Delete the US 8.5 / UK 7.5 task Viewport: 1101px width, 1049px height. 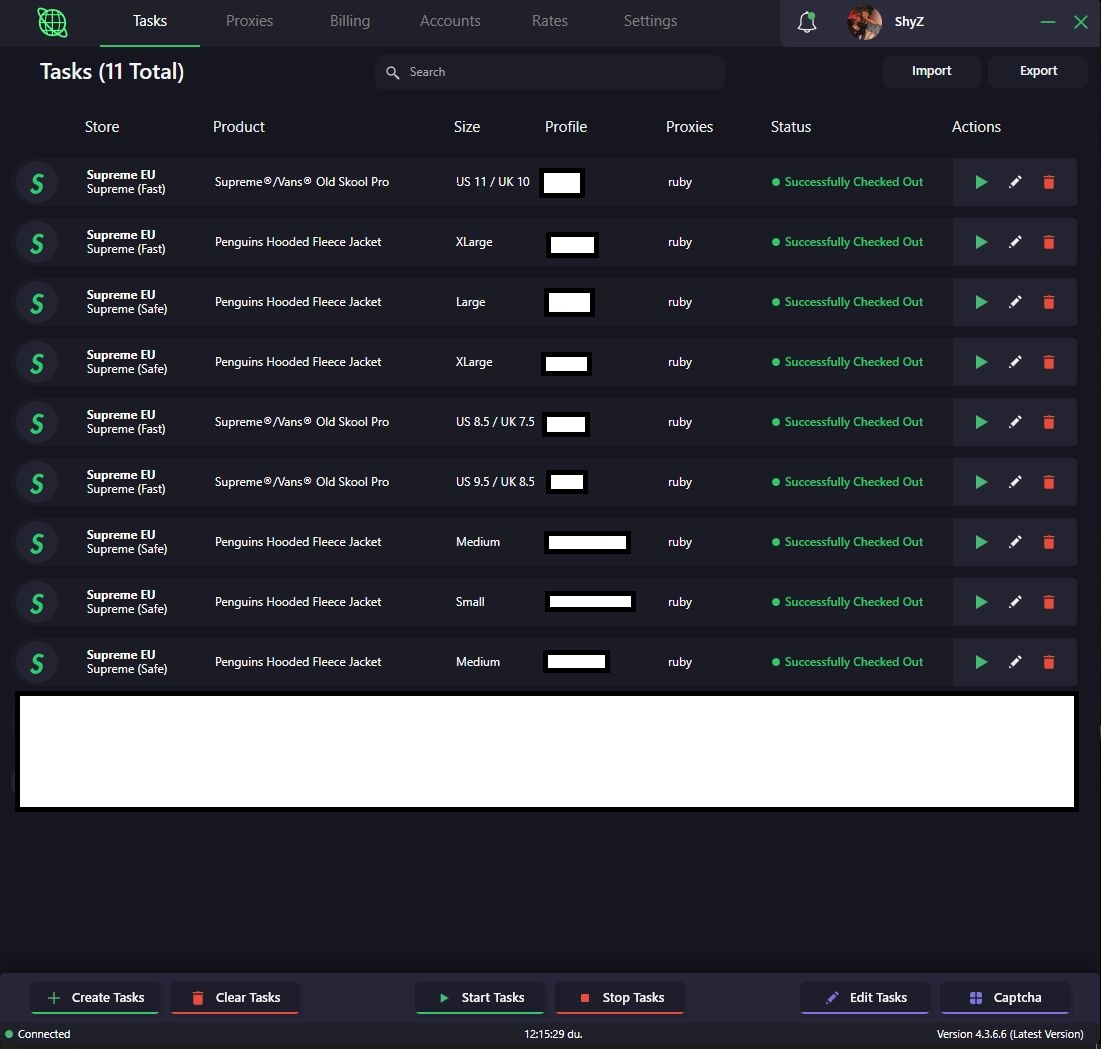pos(1048,422)
